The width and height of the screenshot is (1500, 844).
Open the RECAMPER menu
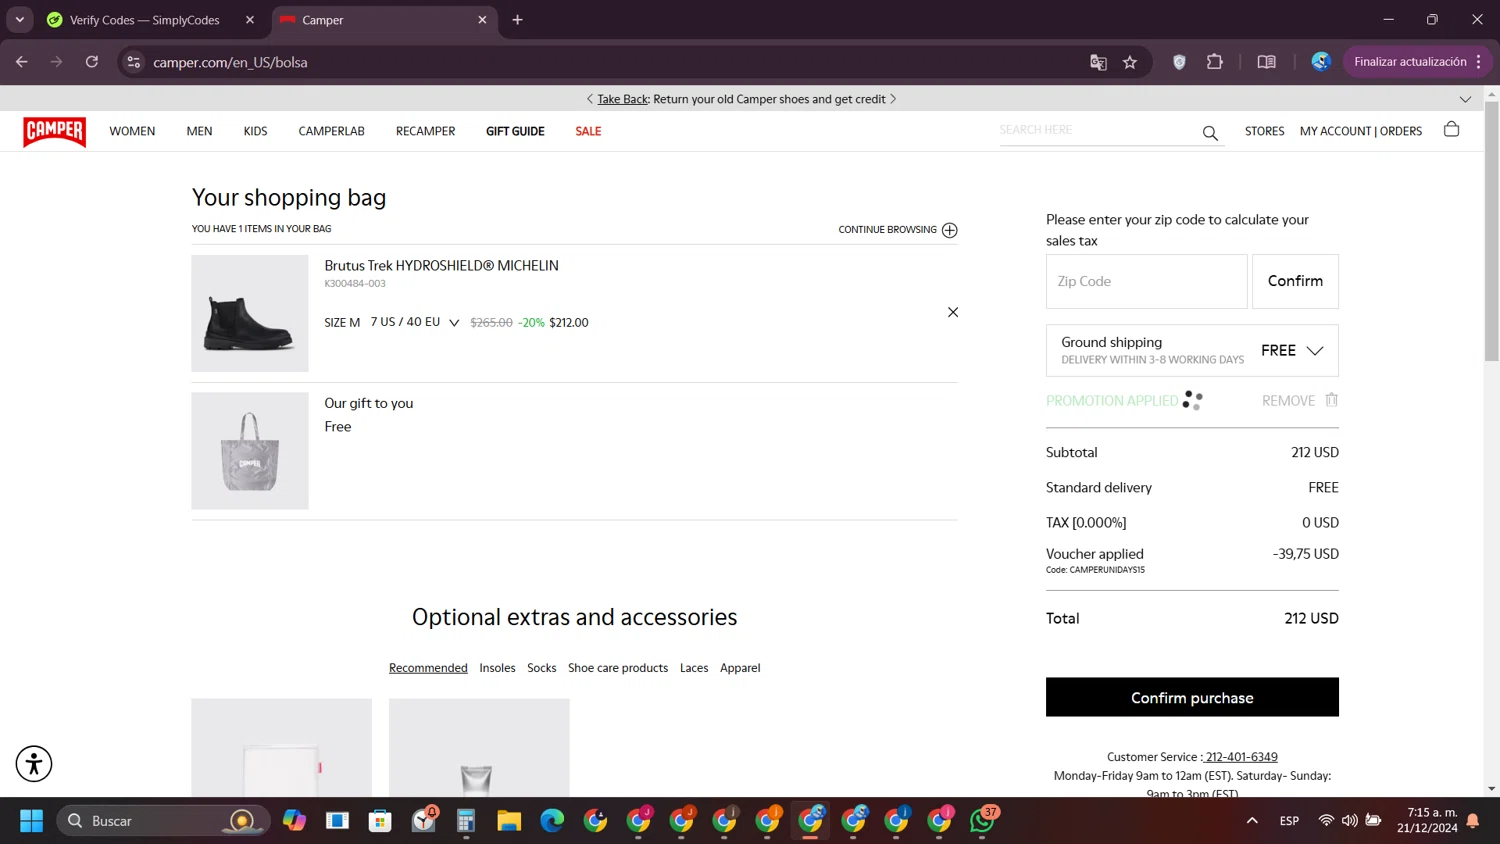pos(425,131)
